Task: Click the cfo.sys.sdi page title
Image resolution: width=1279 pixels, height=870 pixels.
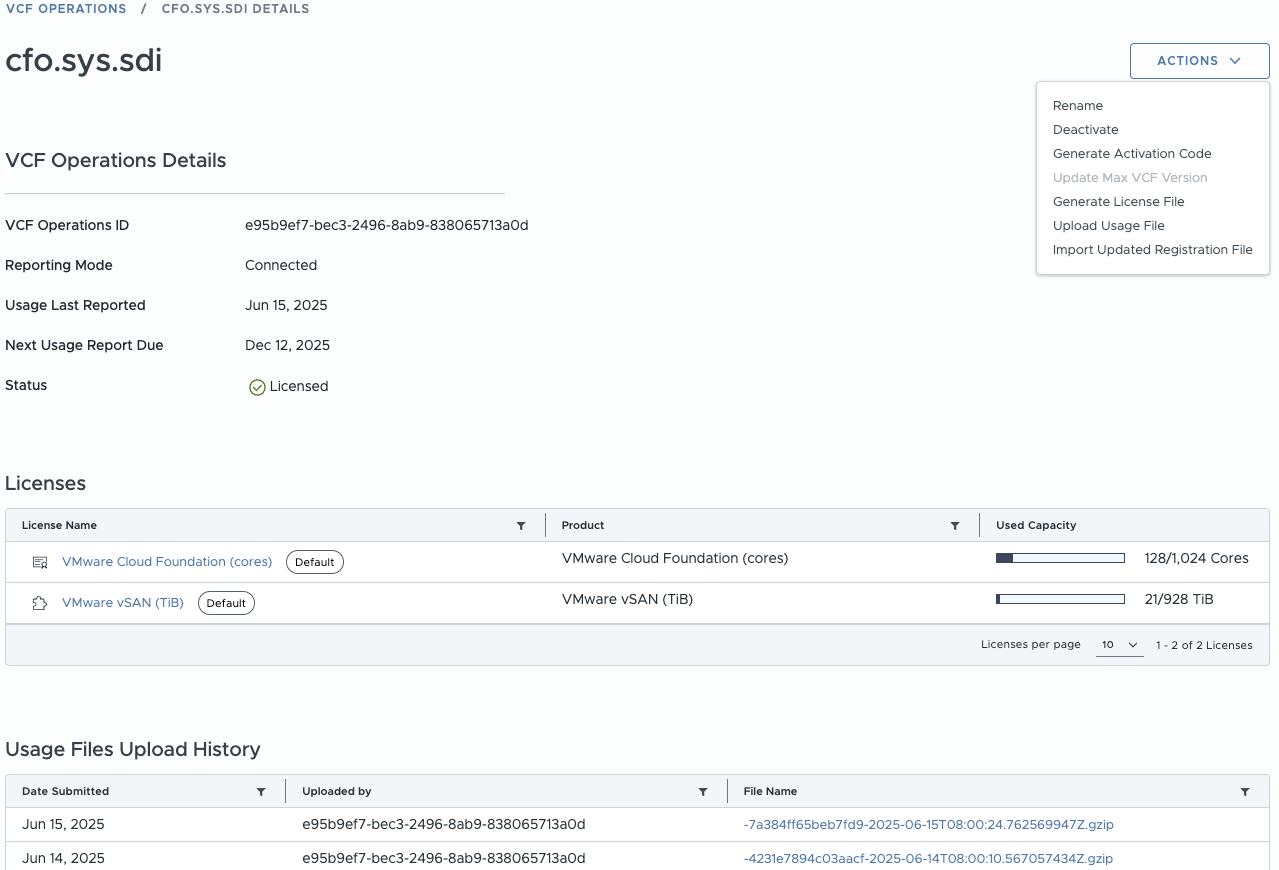Action: [84, 61]
